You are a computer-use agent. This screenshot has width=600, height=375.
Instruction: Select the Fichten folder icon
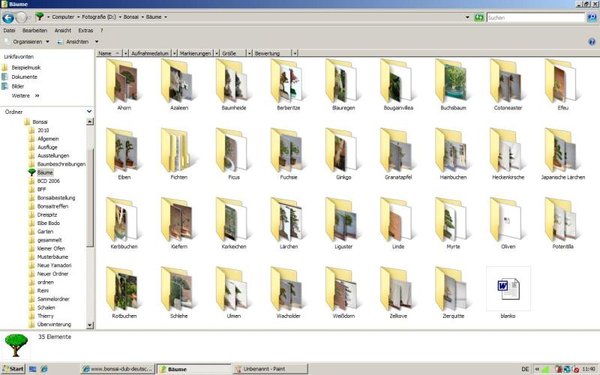pyautogui.click(x=177, y=151)
